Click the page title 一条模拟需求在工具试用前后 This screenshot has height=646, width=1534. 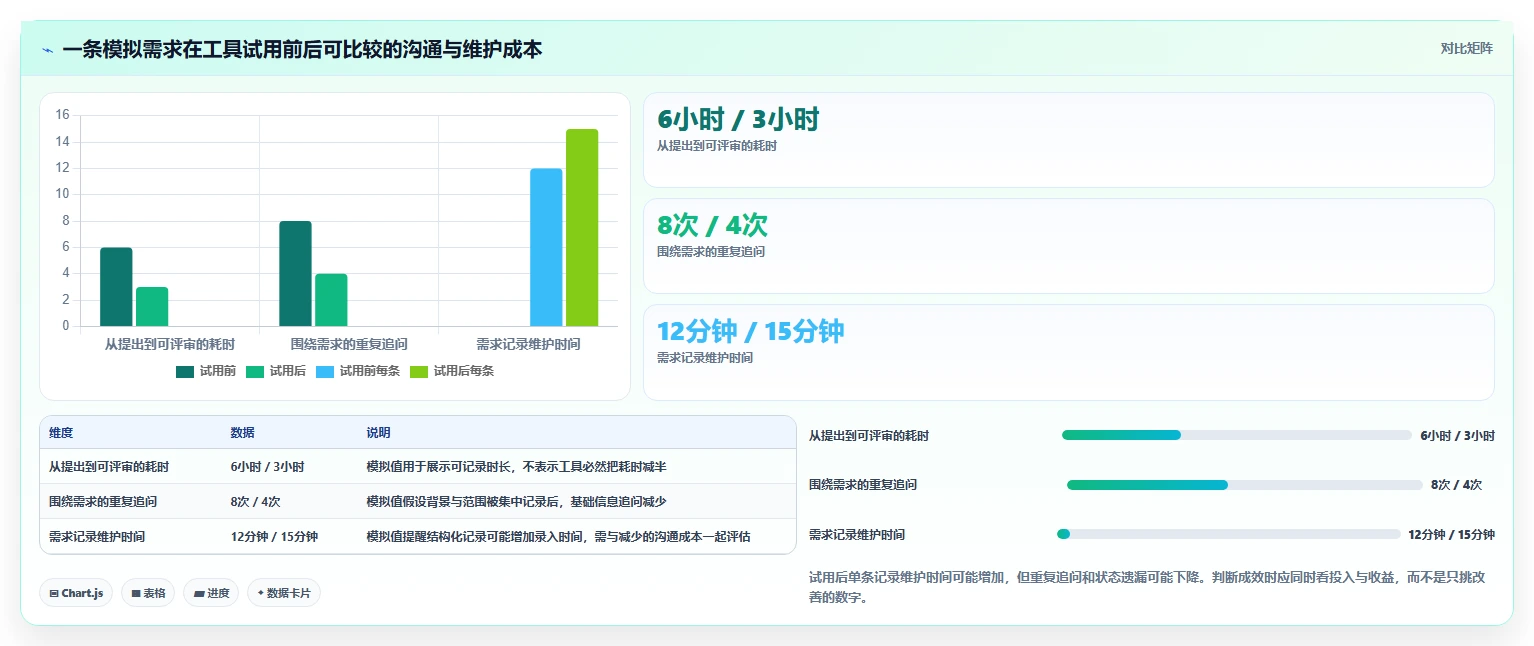302,49
